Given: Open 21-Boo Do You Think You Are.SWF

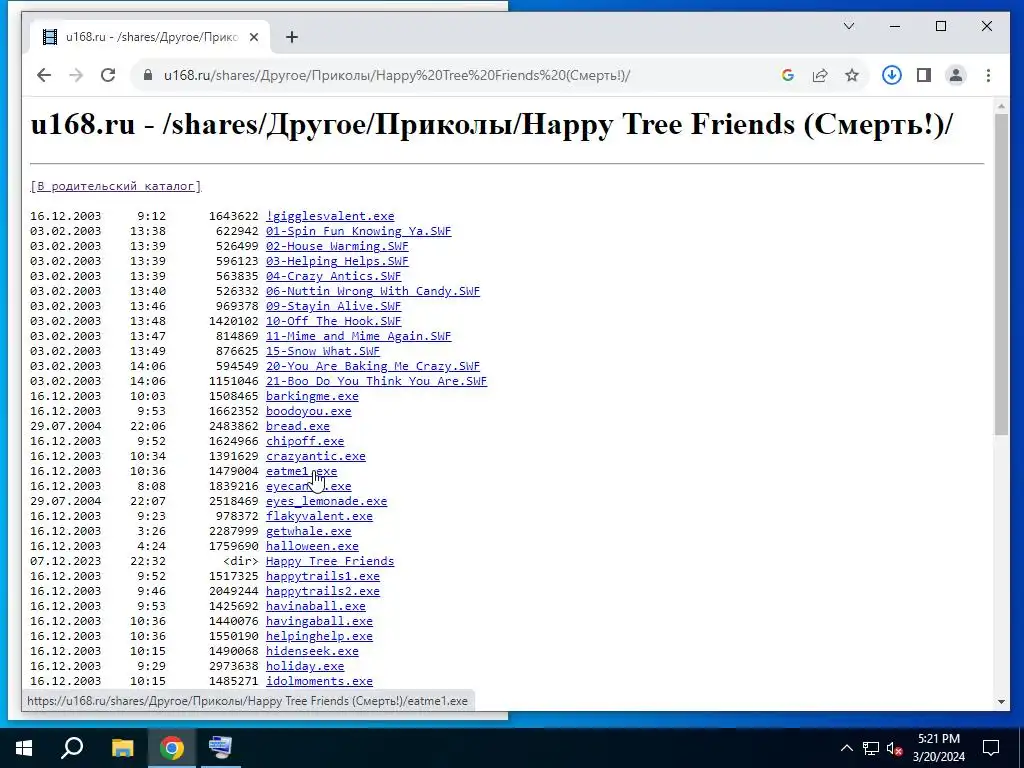Looking at the screenshot, I should click(376, 381).
